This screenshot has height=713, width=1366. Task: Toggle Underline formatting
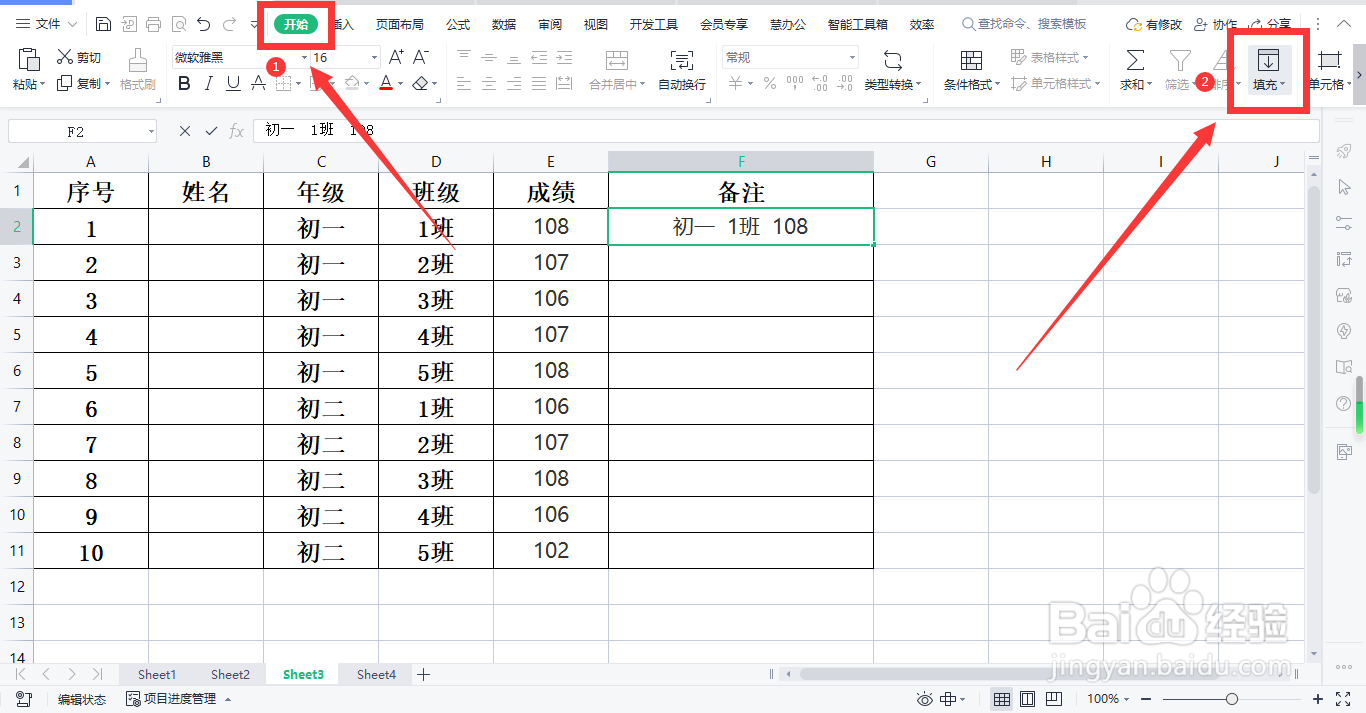click(233, 84)
